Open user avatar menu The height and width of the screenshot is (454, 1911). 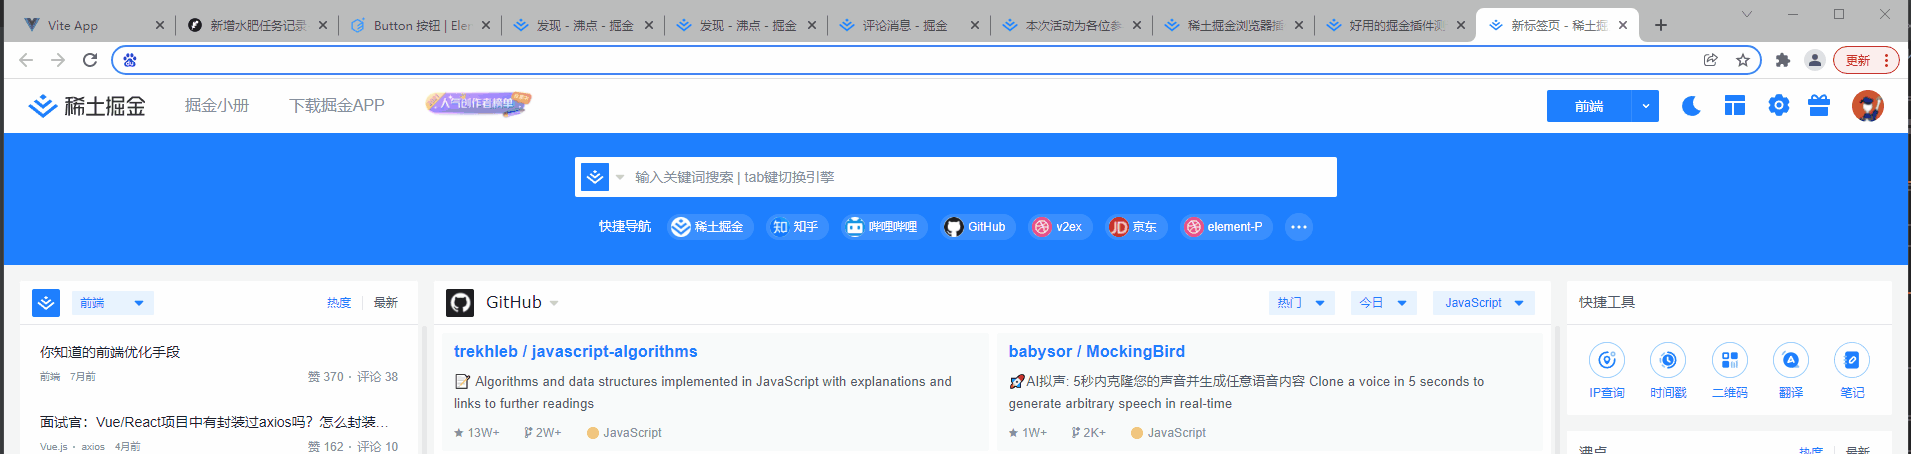1867,105
